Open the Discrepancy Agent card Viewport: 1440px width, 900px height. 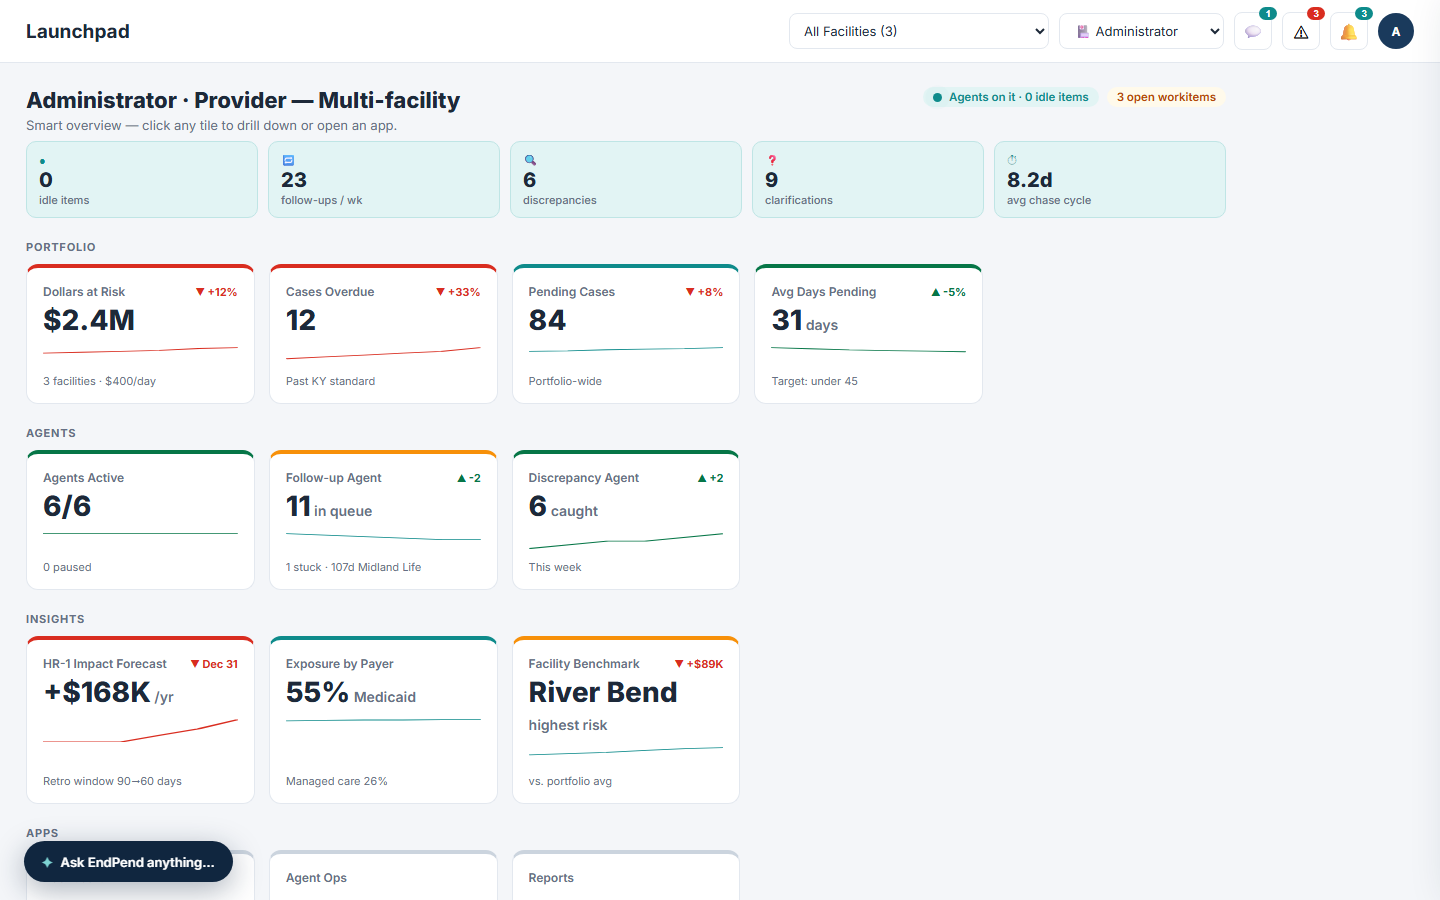[x=626, y=520]
